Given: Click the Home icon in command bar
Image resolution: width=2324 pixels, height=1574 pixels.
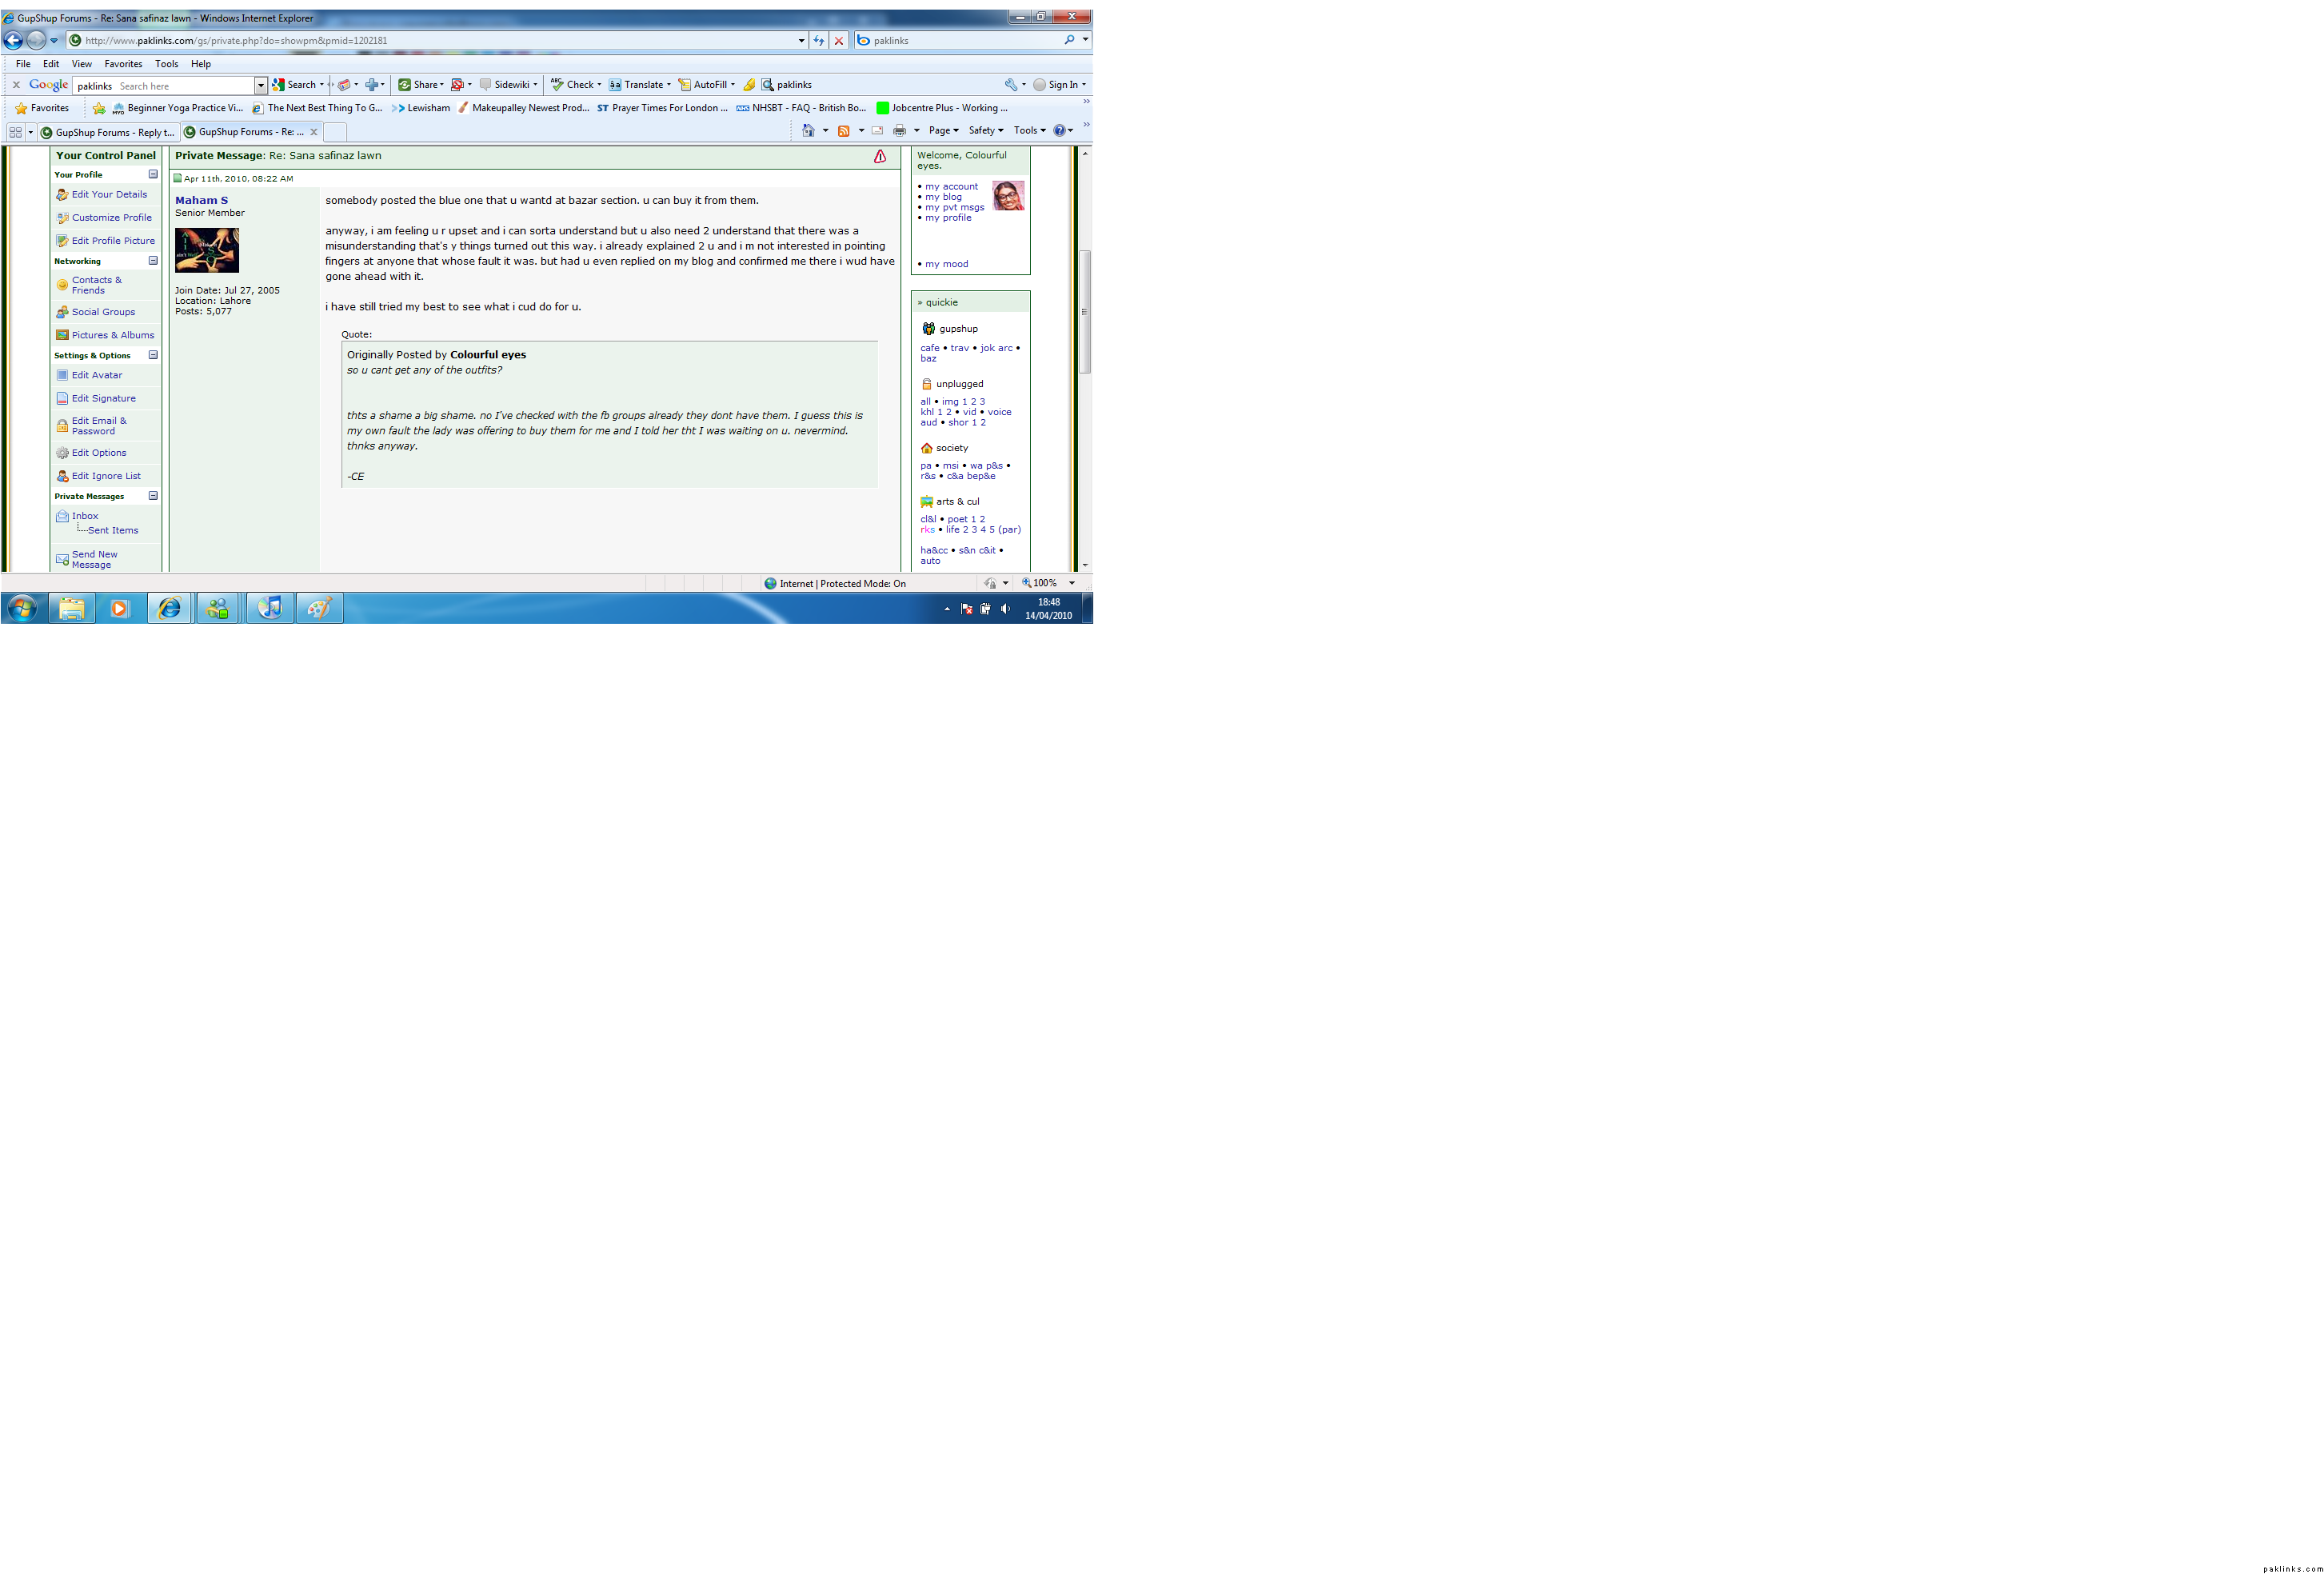Looking at the screenshot, I should (808, 131).
